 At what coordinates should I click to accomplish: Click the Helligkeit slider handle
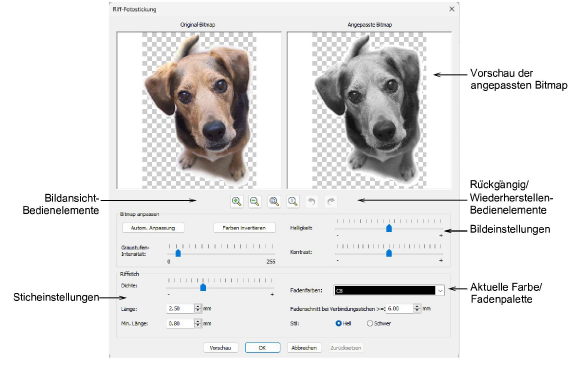click(389, 228)
